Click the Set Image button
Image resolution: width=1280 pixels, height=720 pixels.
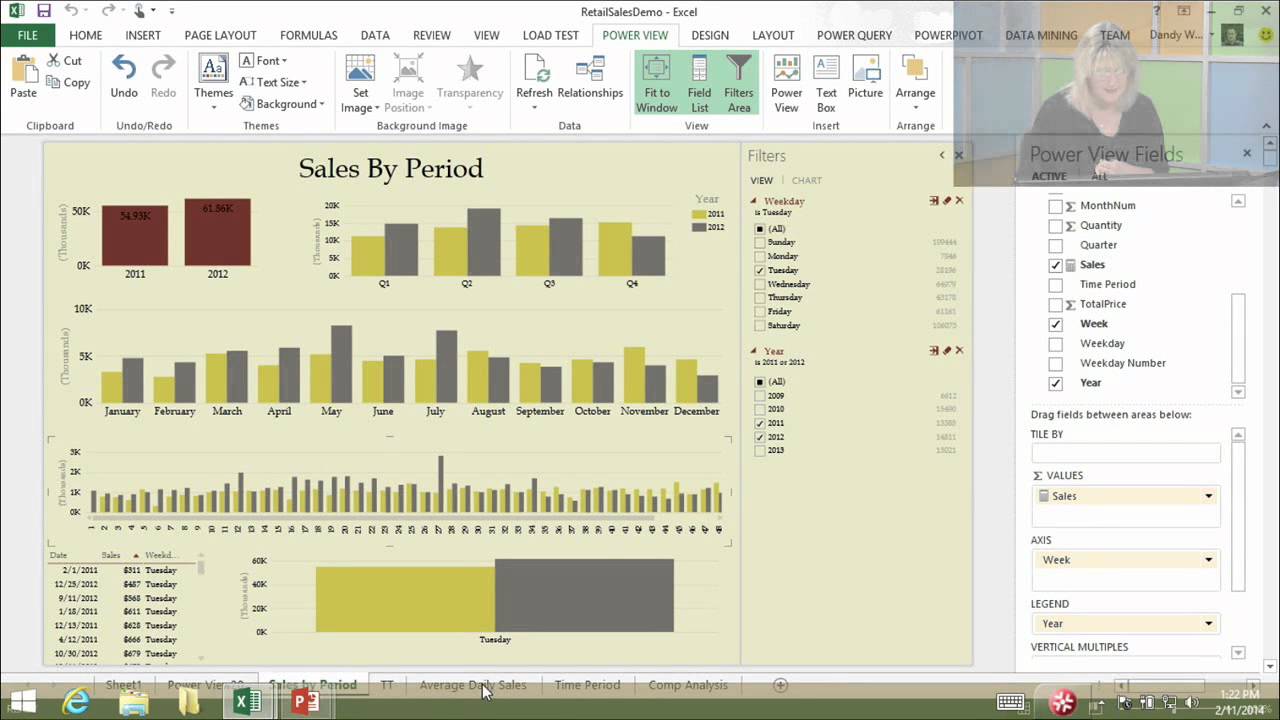click(360, 83)
